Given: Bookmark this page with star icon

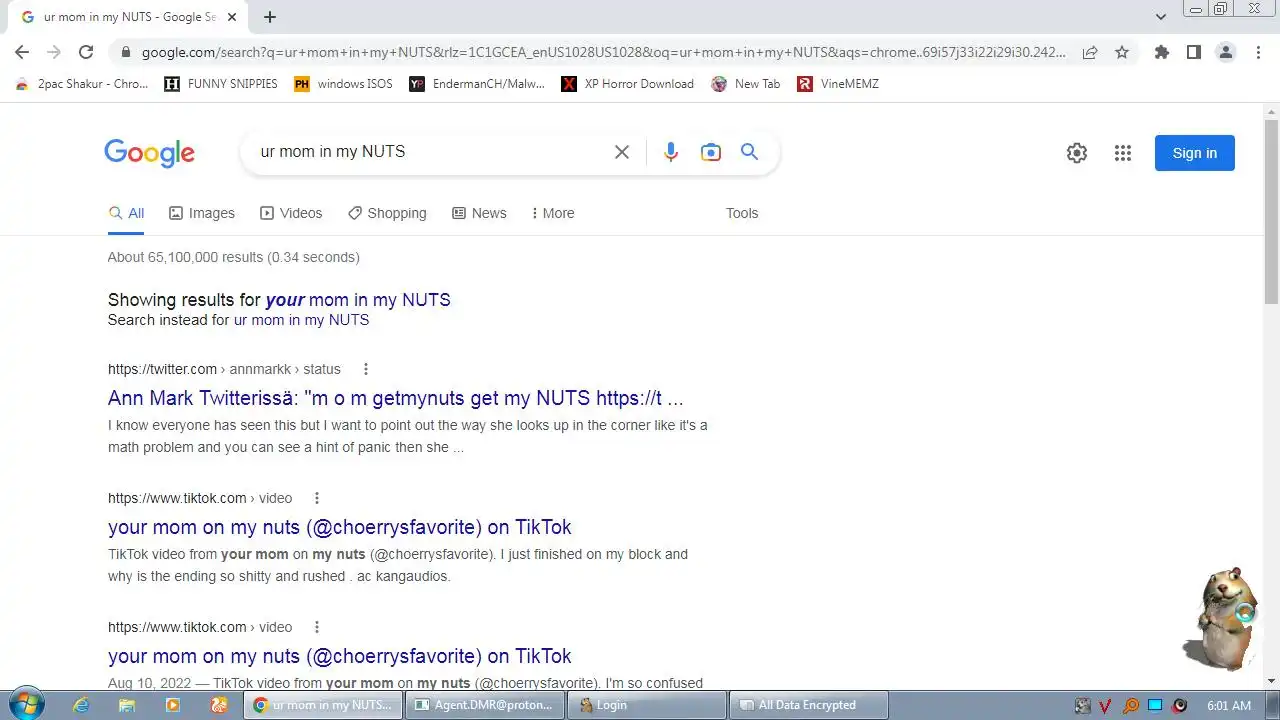Looking at the screenshot, I should point(1122,52).
